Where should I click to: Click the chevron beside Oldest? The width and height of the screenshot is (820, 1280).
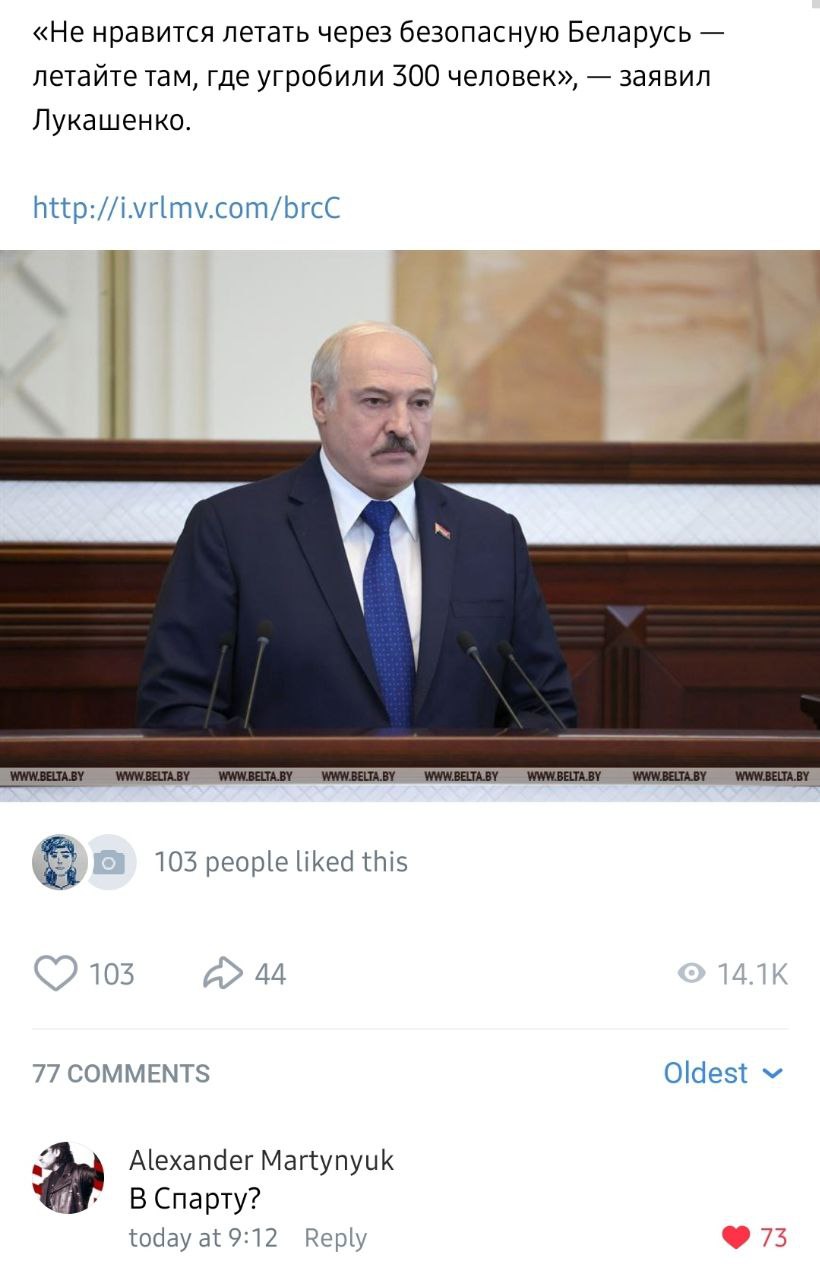click(772, 1074)
